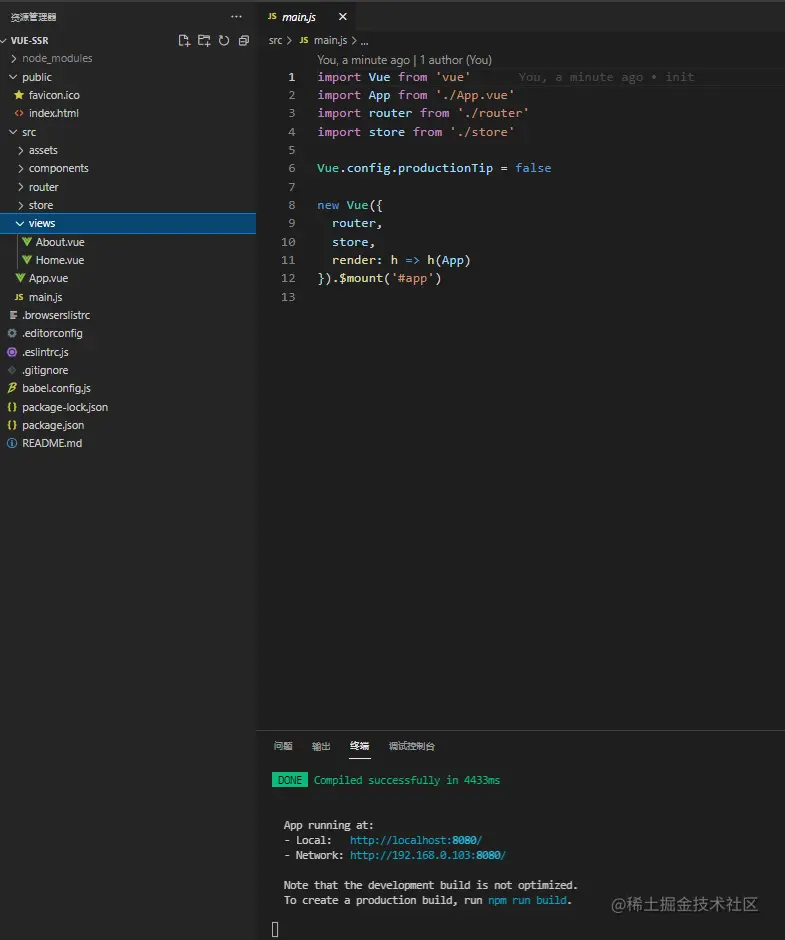Click the New File icon in explorer header
The height and width of the screenshot is (940, 785).
tap(184, 40)
